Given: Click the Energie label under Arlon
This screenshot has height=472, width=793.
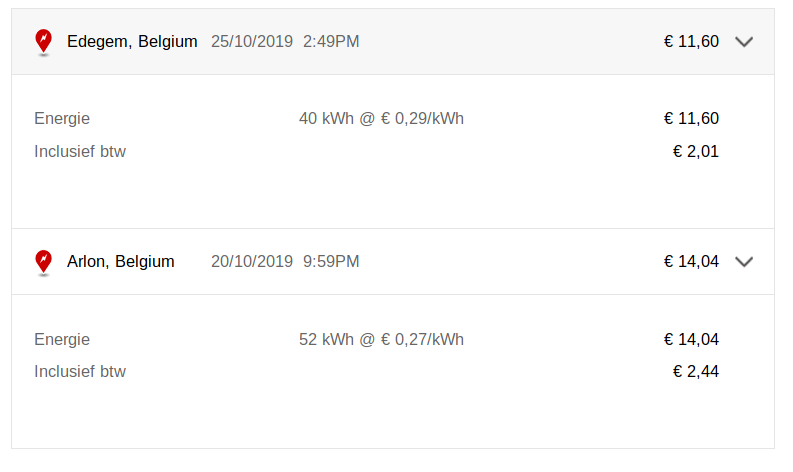Looking at the screenshot, I should pyautogui.click(x=62, y=339).
